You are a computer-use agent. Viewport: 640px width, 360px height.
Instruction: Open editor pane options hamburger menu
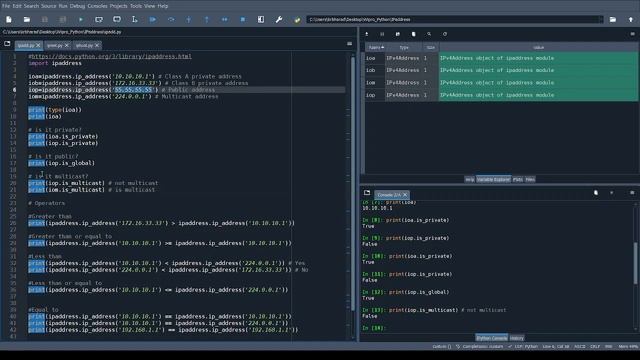(x=349, y=44)
